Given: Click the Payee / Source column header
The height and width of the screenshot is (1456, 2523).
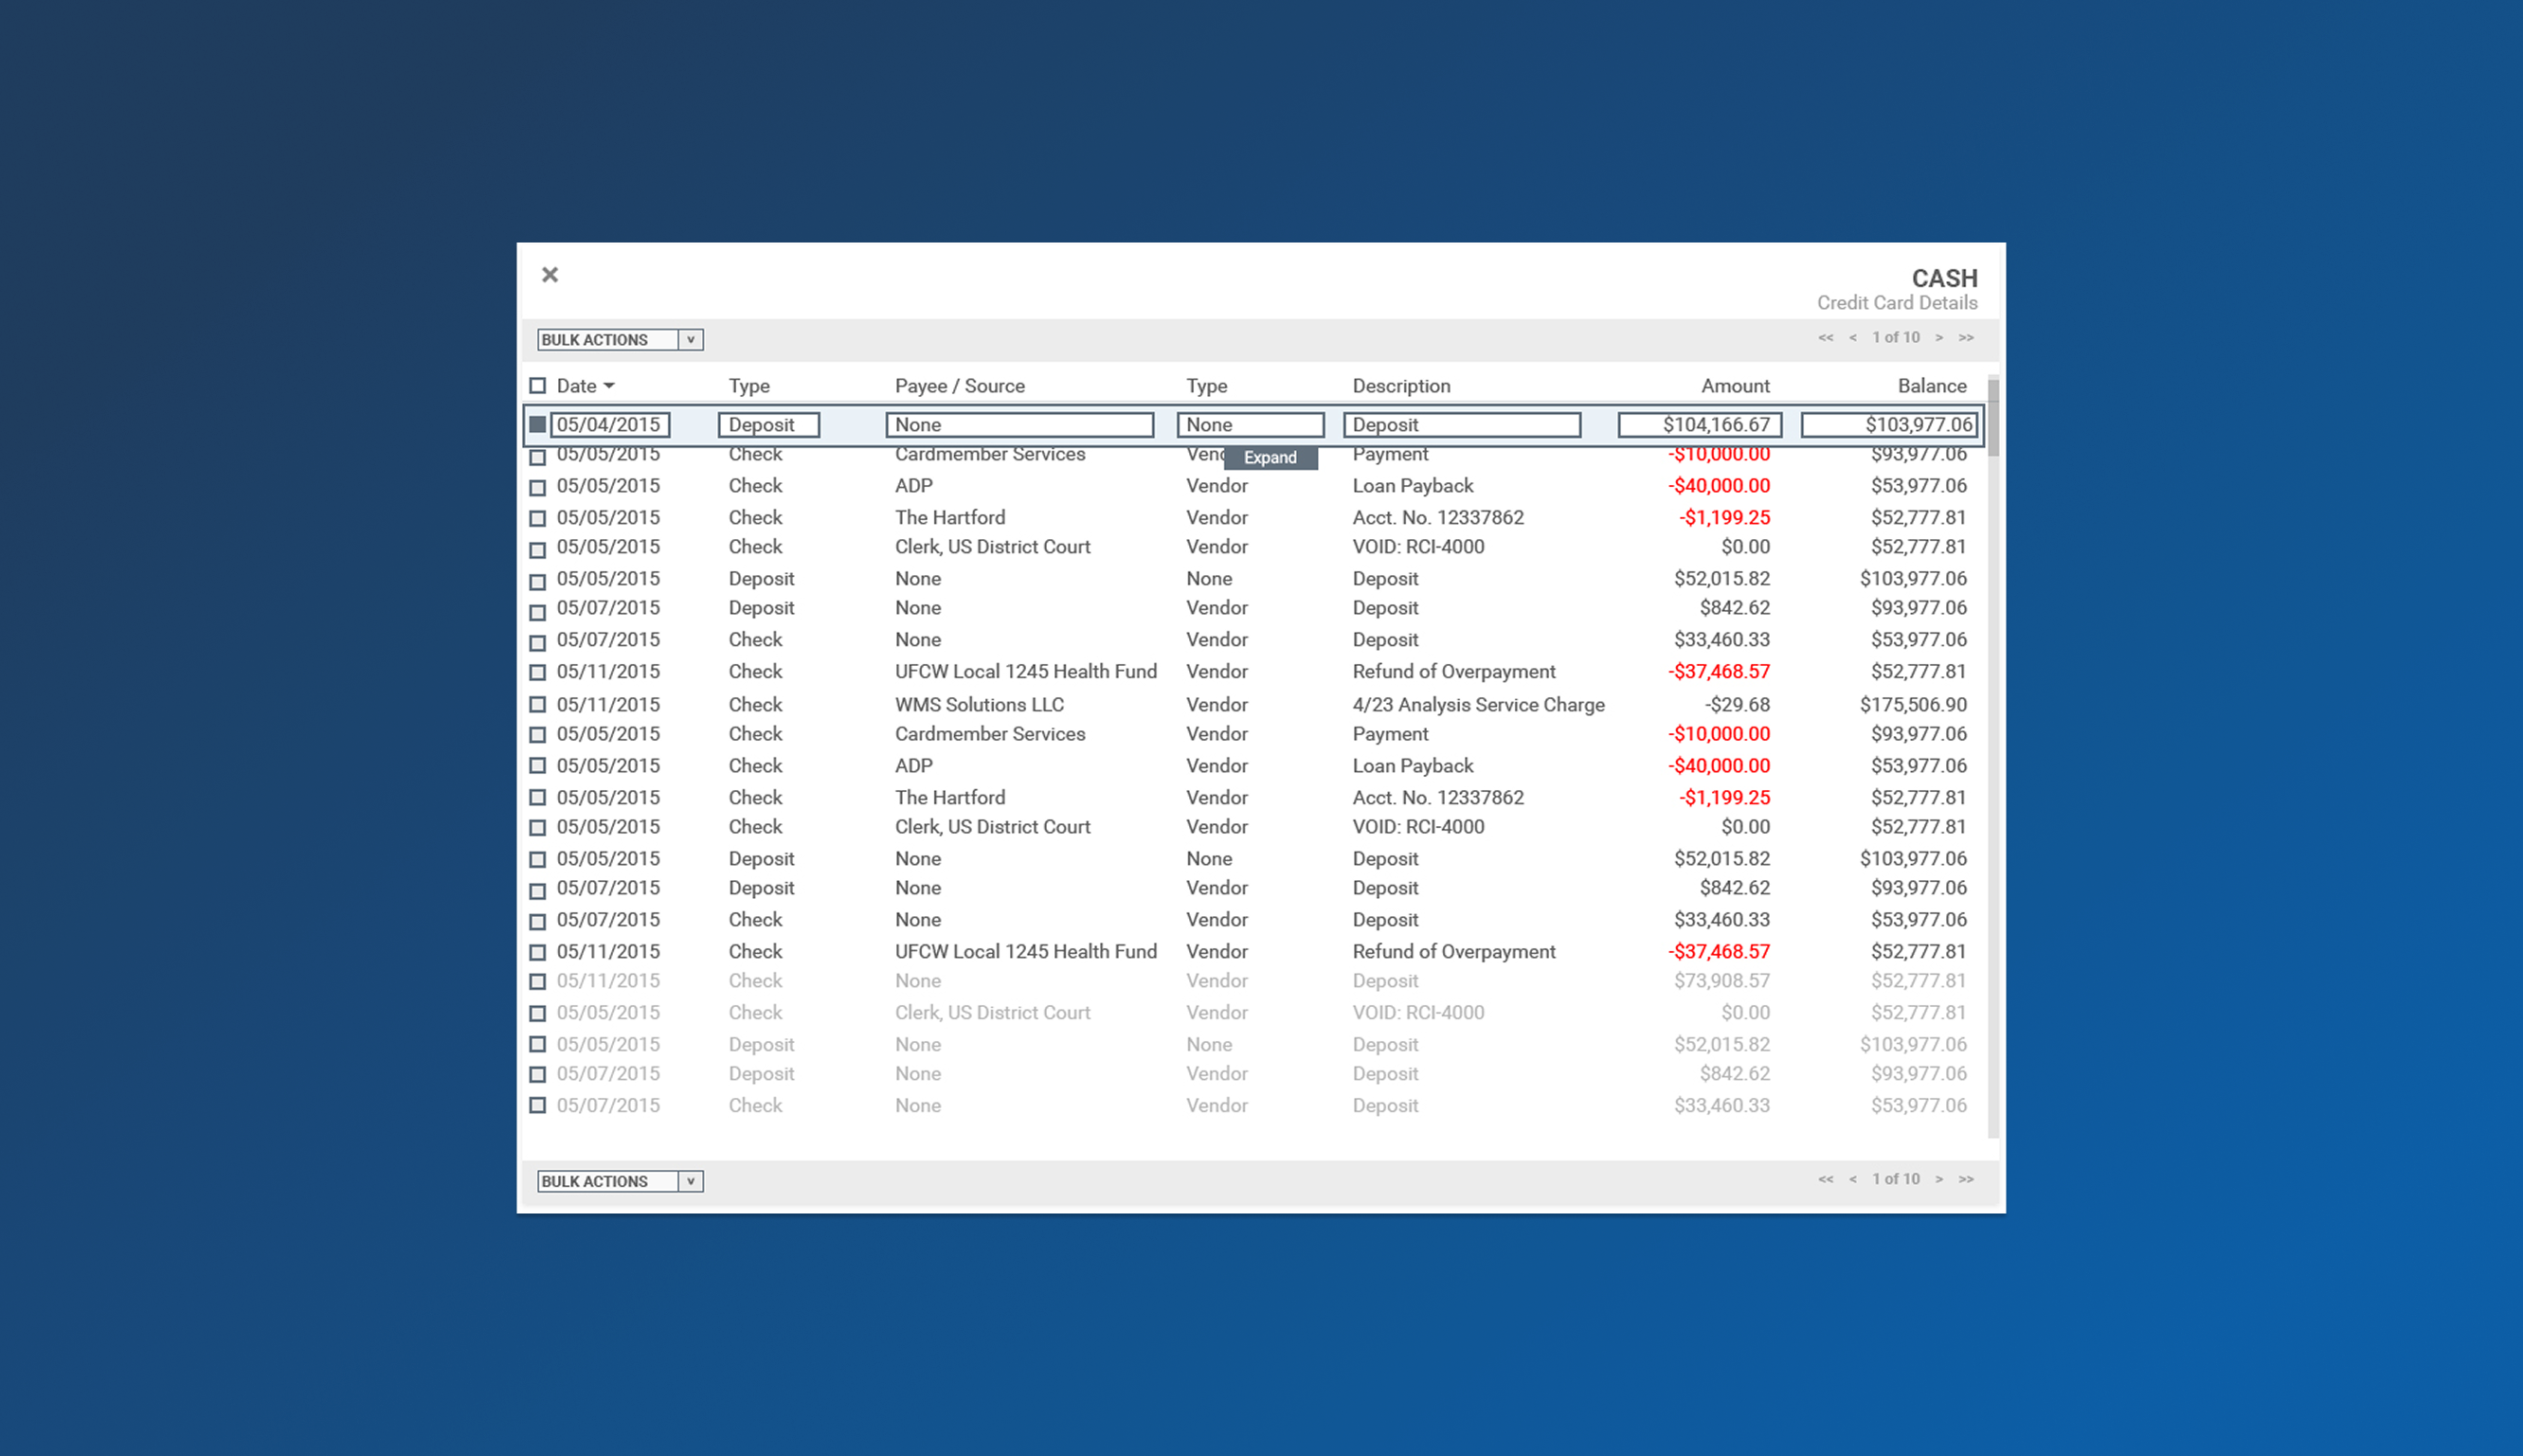Looking at the screenshot, I should [959, 386].
